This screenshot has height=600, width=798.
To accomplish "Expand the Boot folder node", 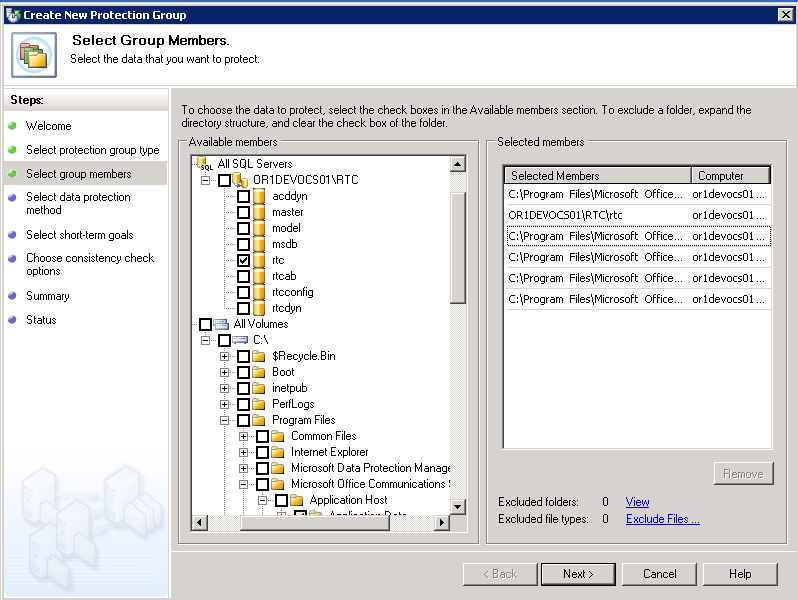I will (x=224, y=373).
